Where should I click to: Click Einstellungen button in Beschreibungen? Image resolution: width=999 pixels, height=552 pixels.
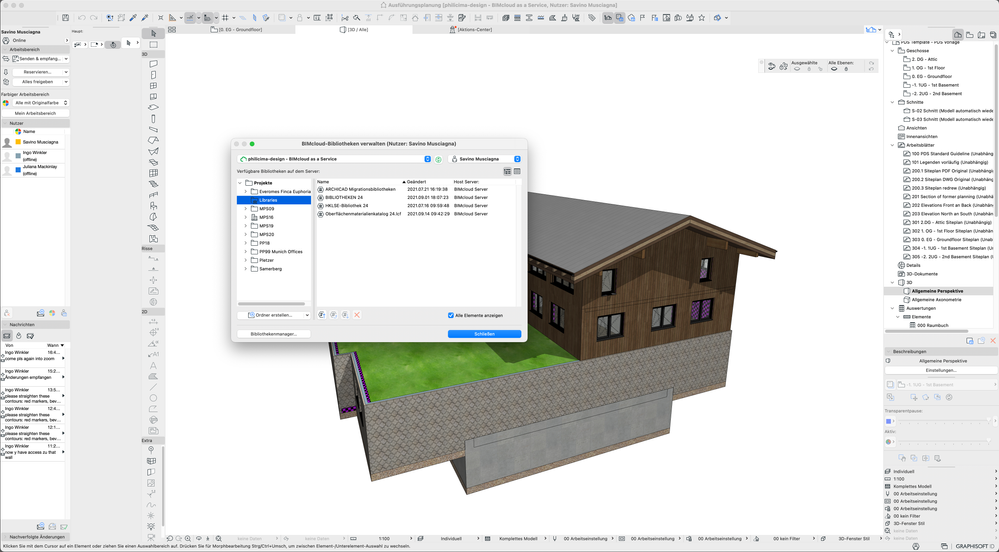941,370
